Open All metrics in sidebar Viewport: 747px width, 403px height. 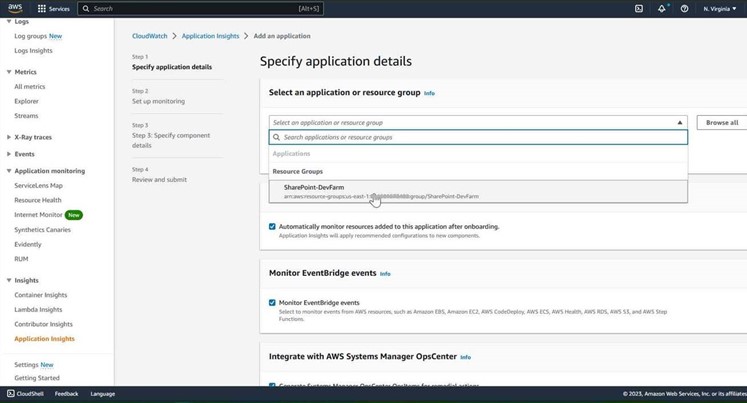point(30,86)
